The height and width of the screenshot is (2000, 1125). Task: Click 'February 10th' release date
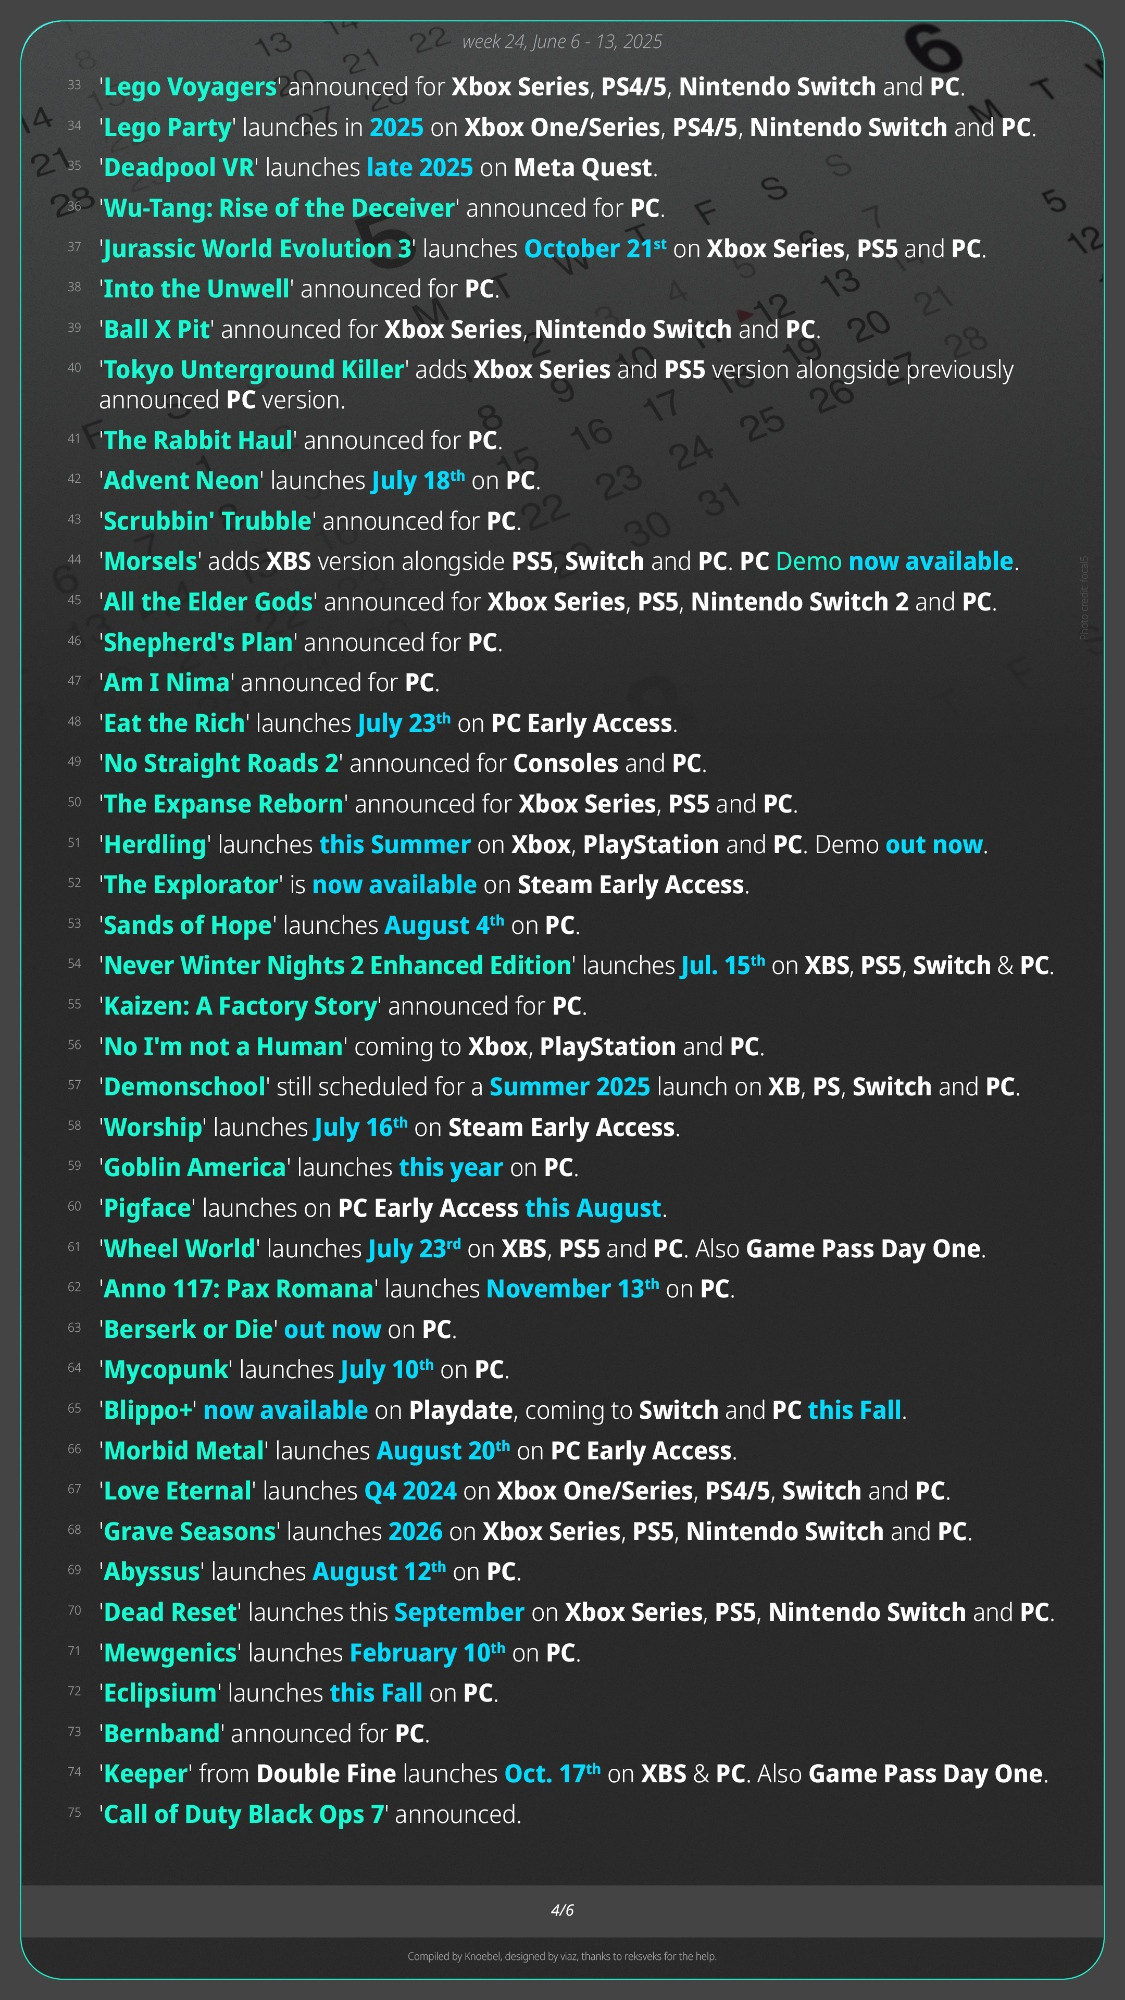(x=428, y=1653)
